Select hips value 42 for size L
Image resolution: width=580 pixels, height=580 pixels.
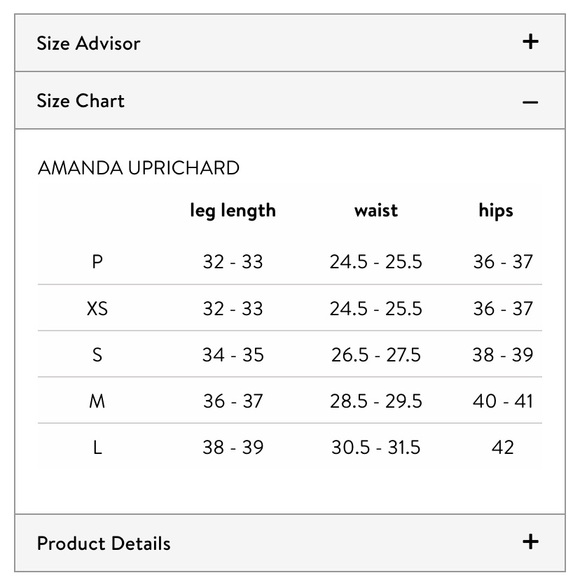[503, 448]
